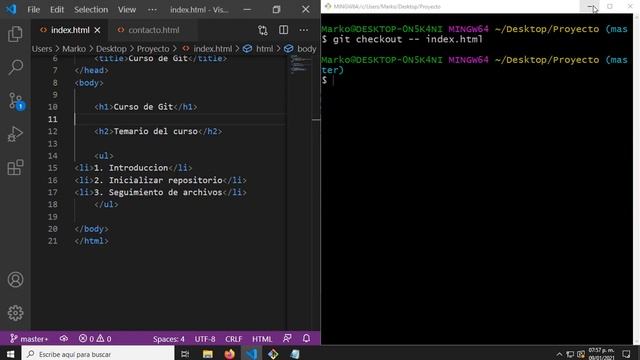Open the Accounts menu icon
640x360 pixels.
point(16,280)
